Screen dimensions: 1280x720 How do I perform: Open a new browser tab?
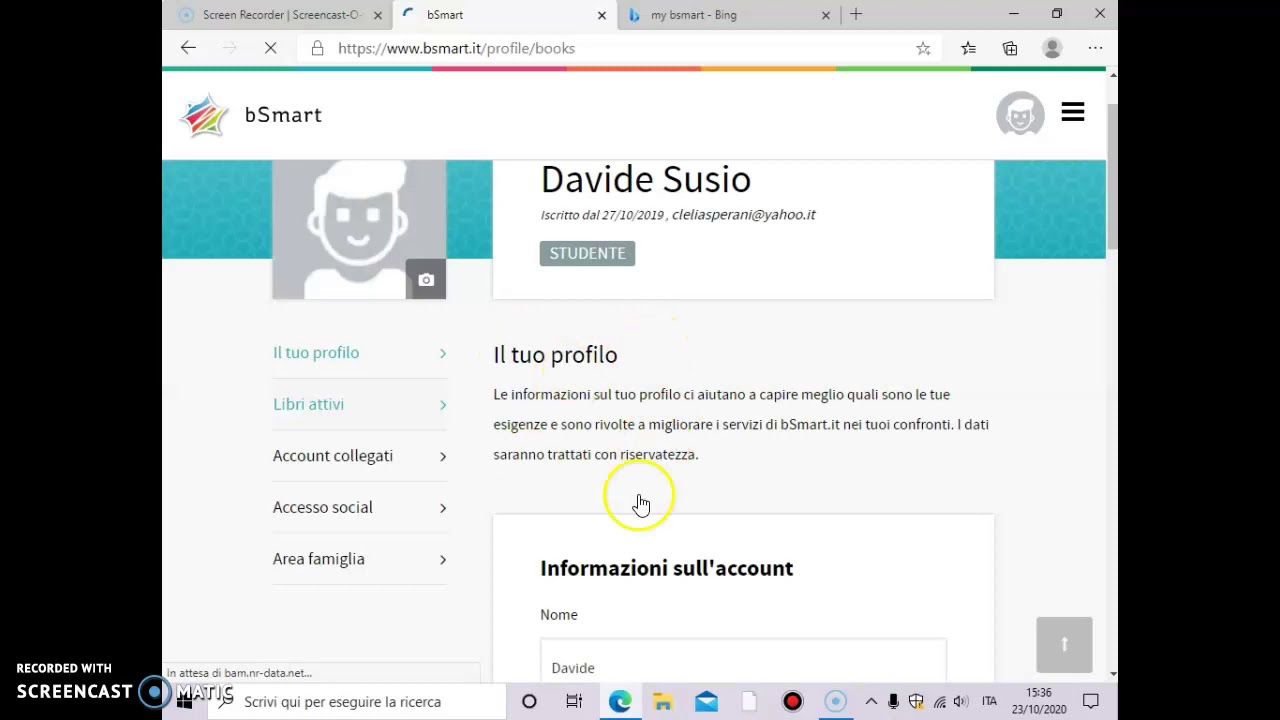tap(856, 15)
